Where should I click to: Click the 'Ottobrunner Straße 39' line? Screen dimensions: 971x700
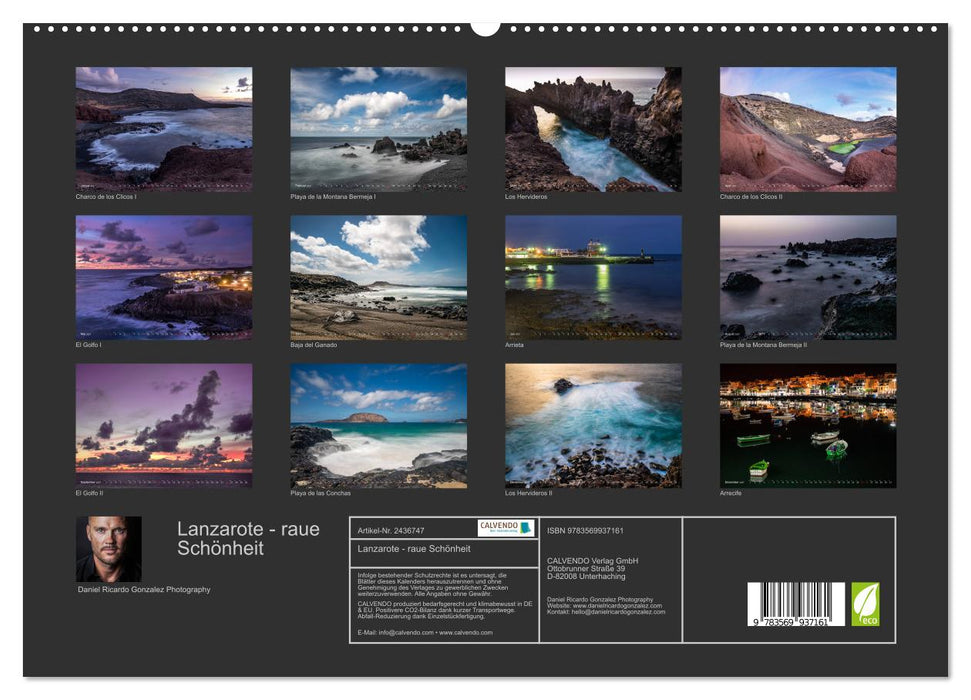tap(586, 569)
